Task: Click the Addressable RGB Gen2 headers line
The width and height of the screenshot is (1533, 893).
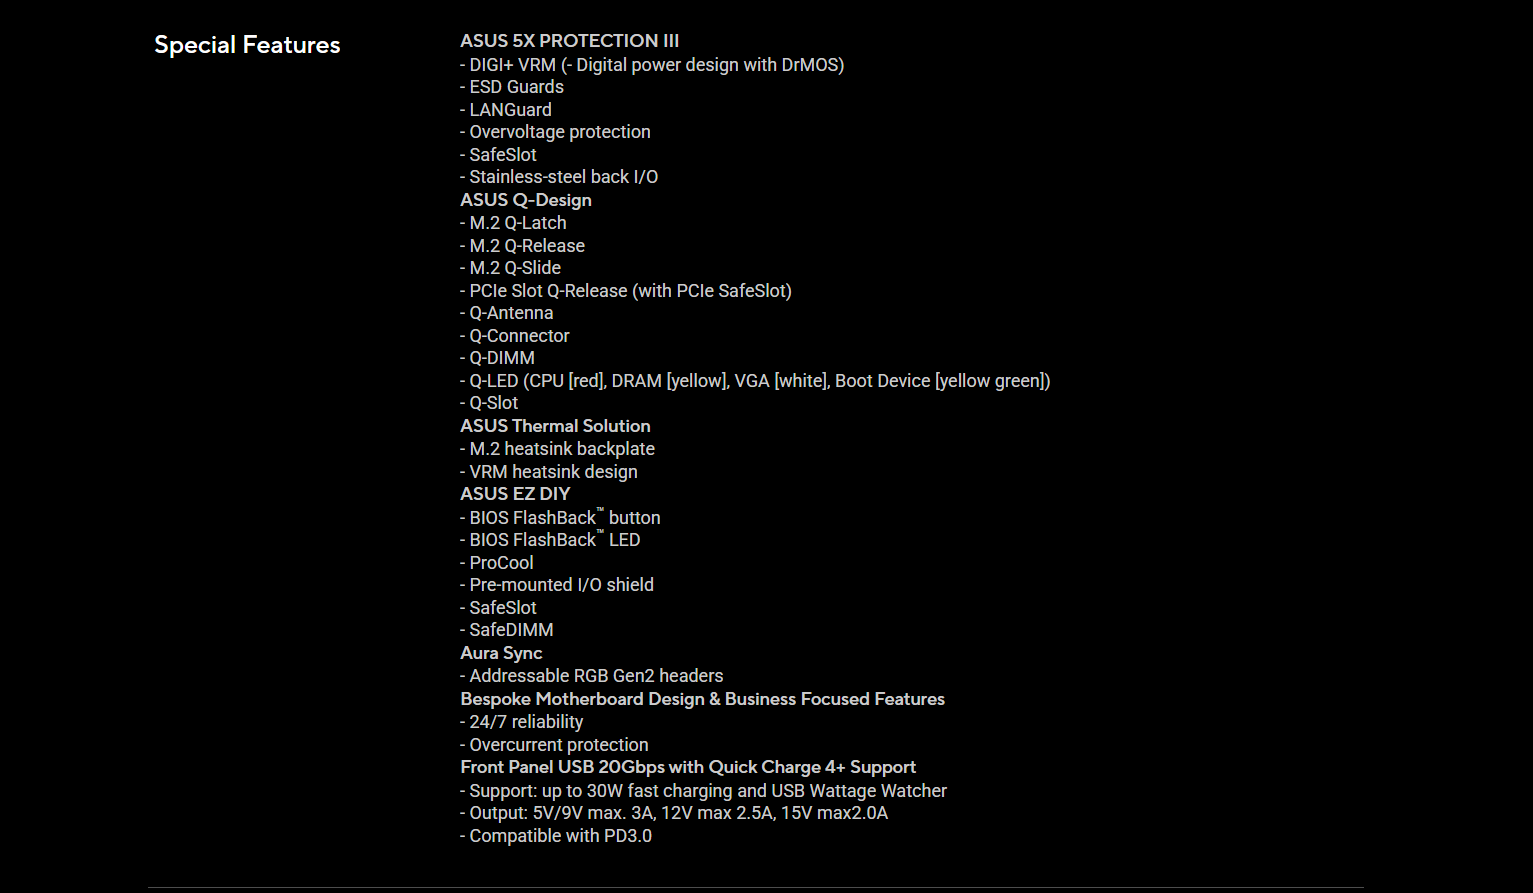Action: click(592, 676)
